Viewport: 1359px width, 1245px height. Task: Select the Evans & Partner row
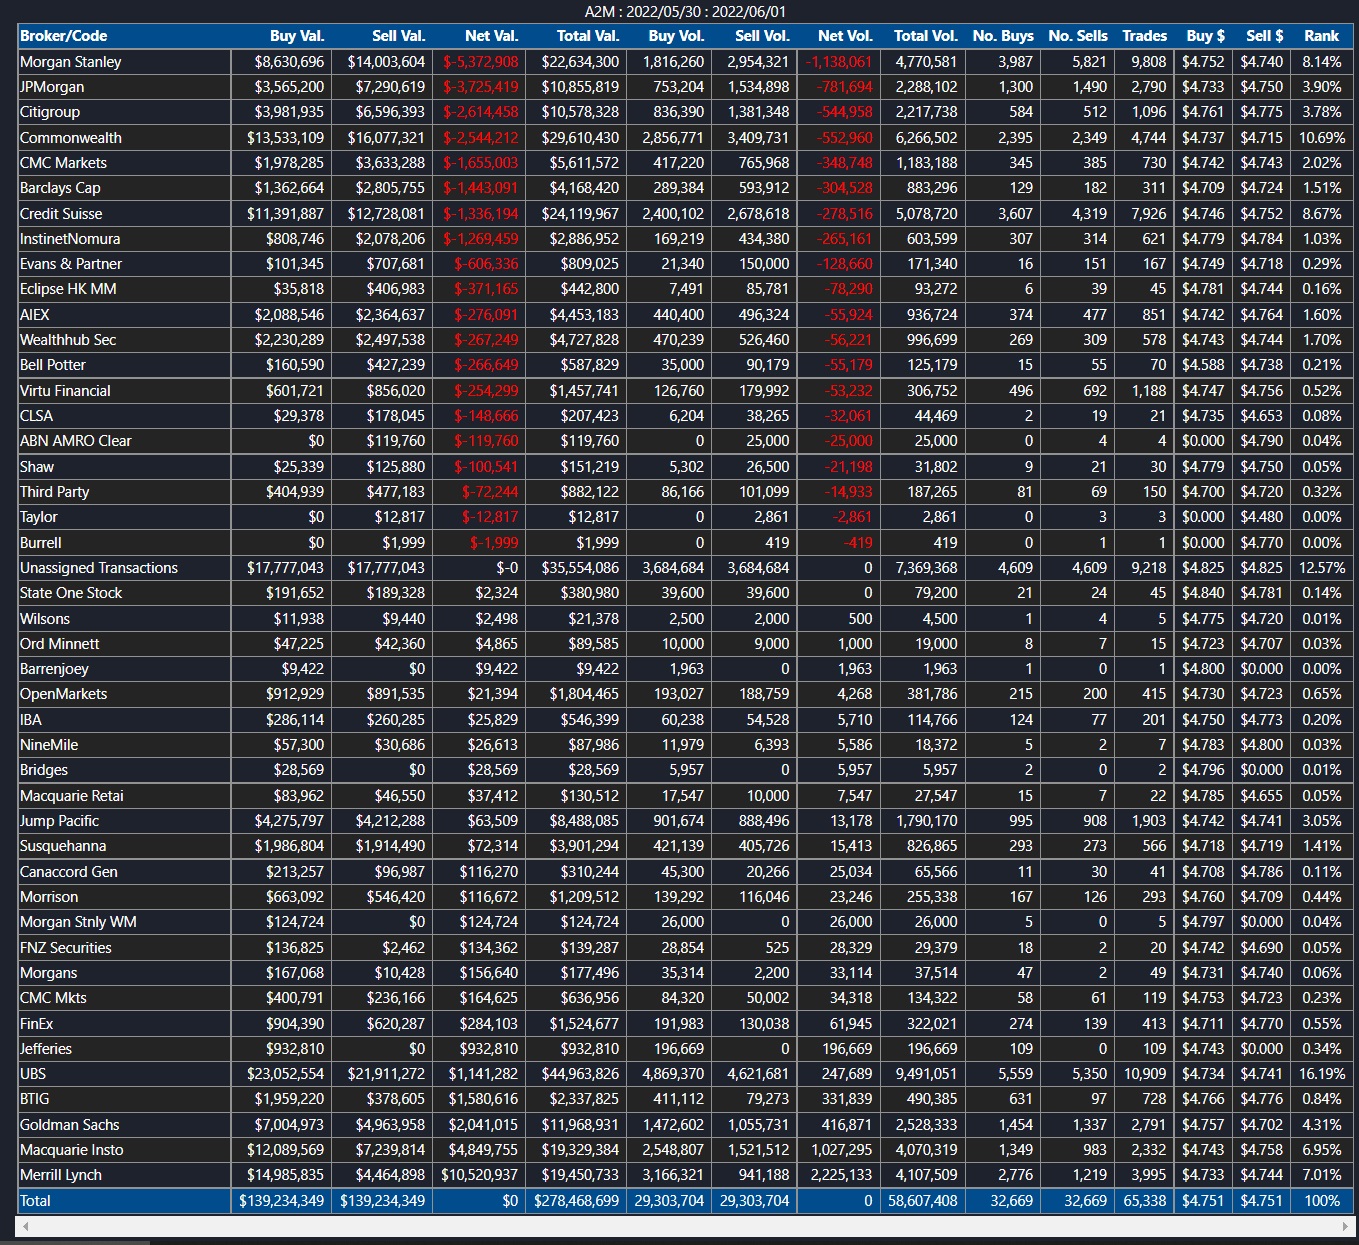(x=685, y=264)
